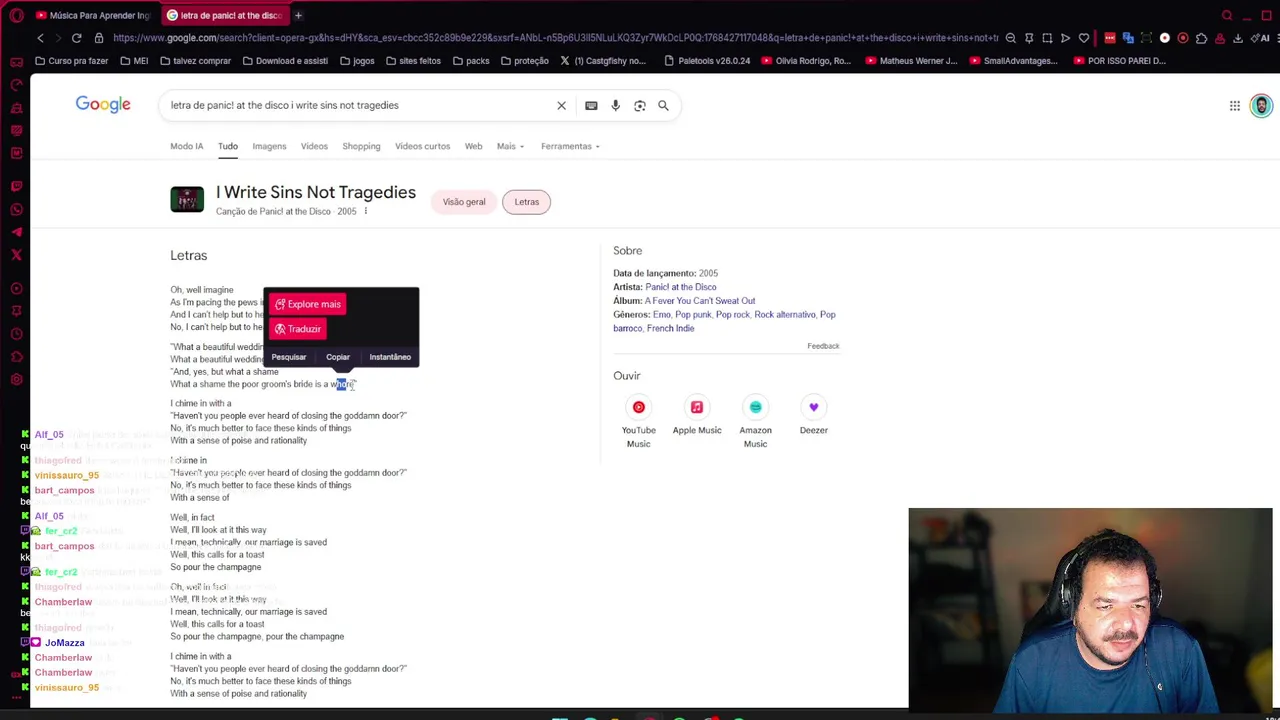Open the sidebar player icon

16,288
